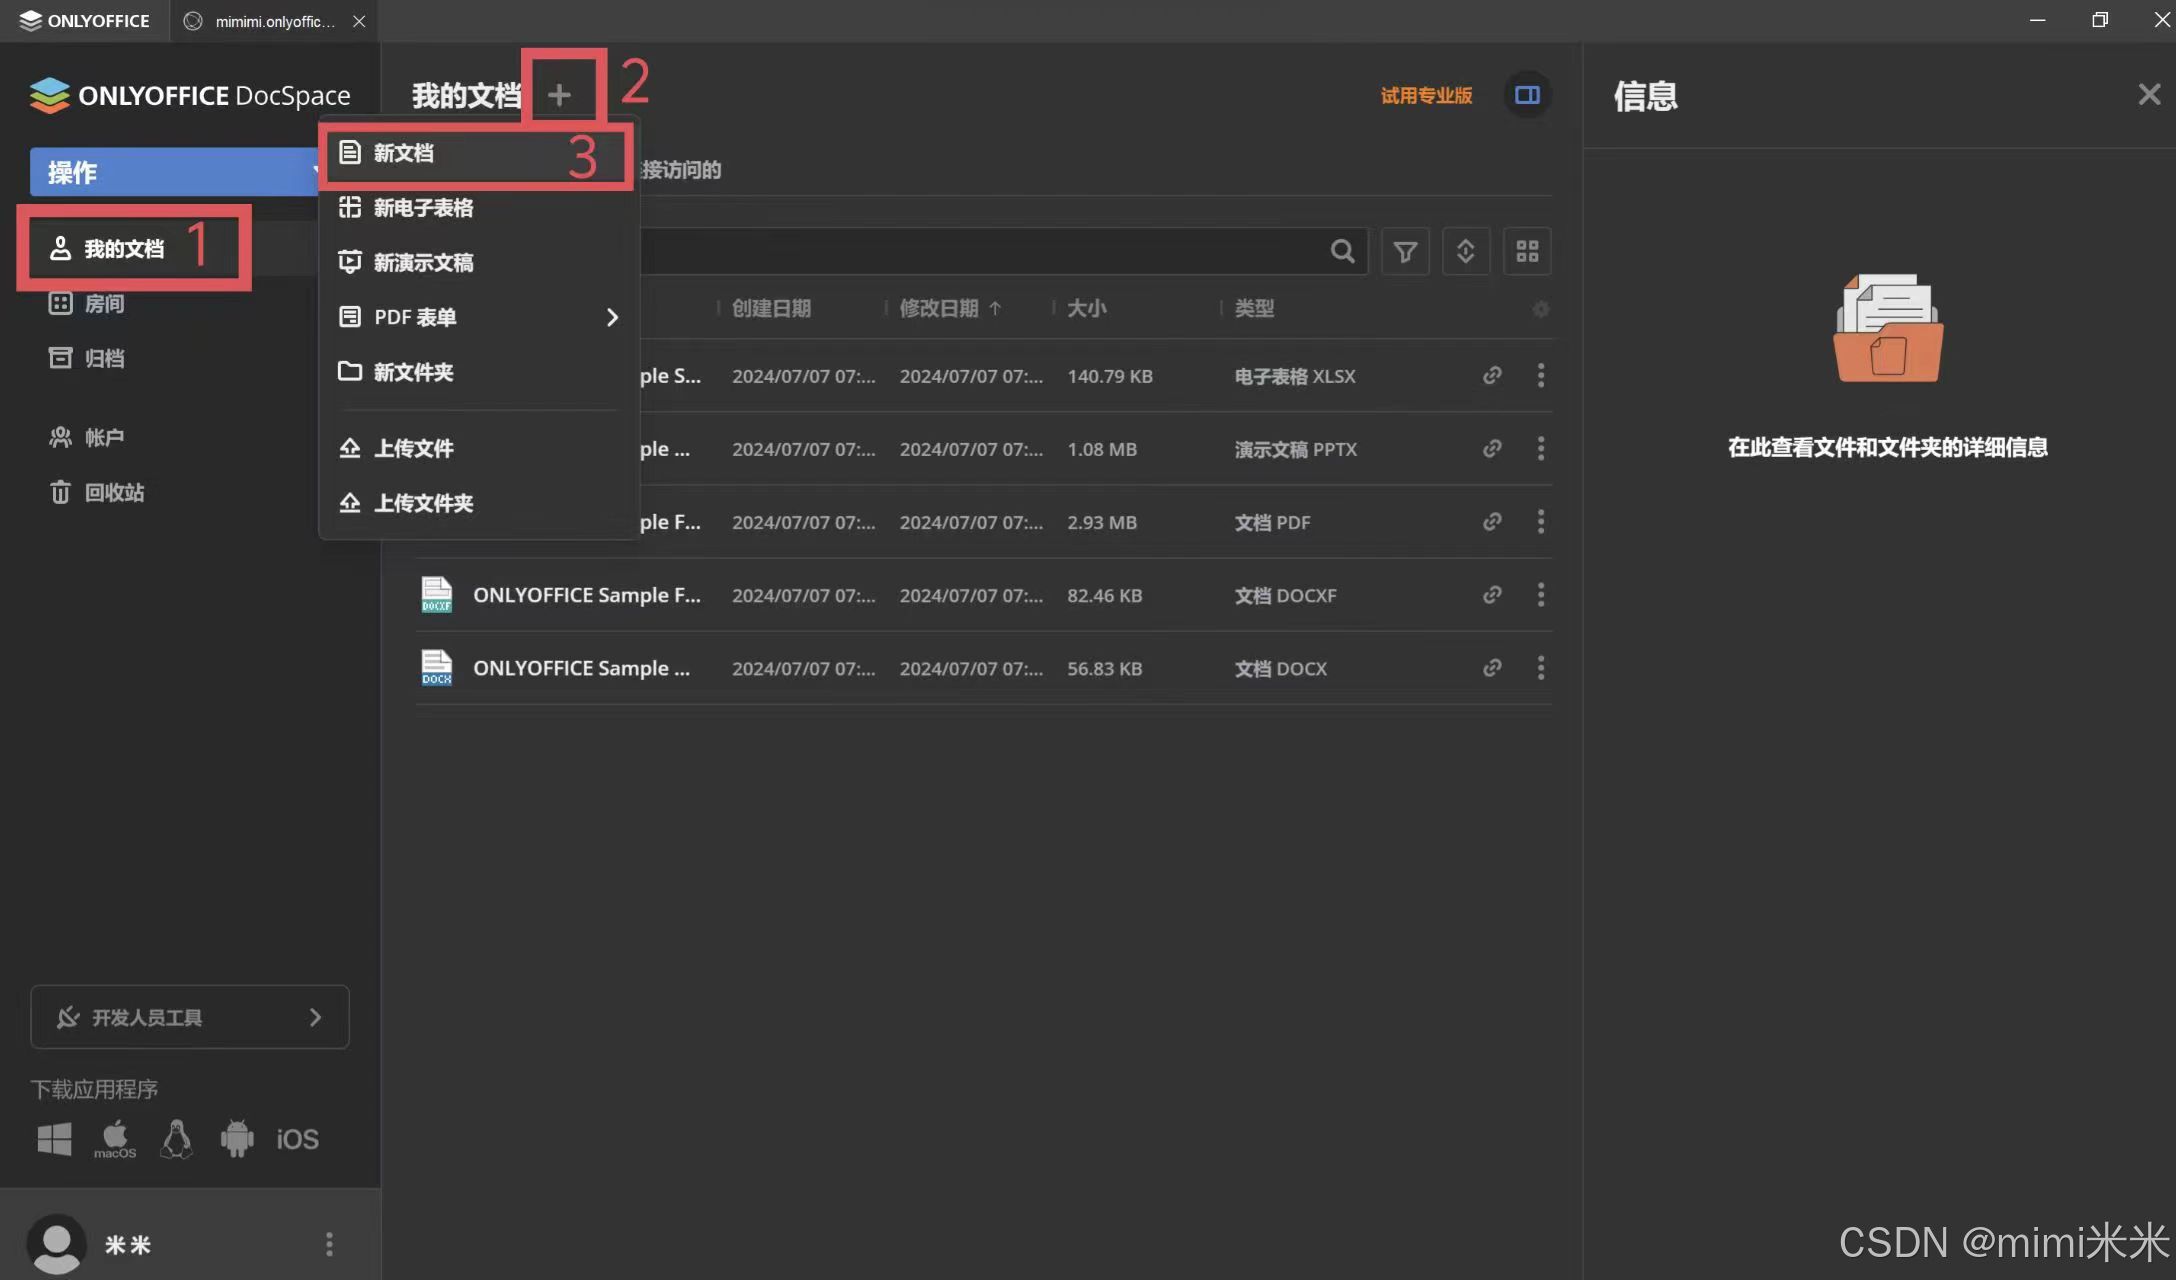Copy link icon for DOCX row
The height and width of the screenshot is (1280, 2176).
[1492, 667]
